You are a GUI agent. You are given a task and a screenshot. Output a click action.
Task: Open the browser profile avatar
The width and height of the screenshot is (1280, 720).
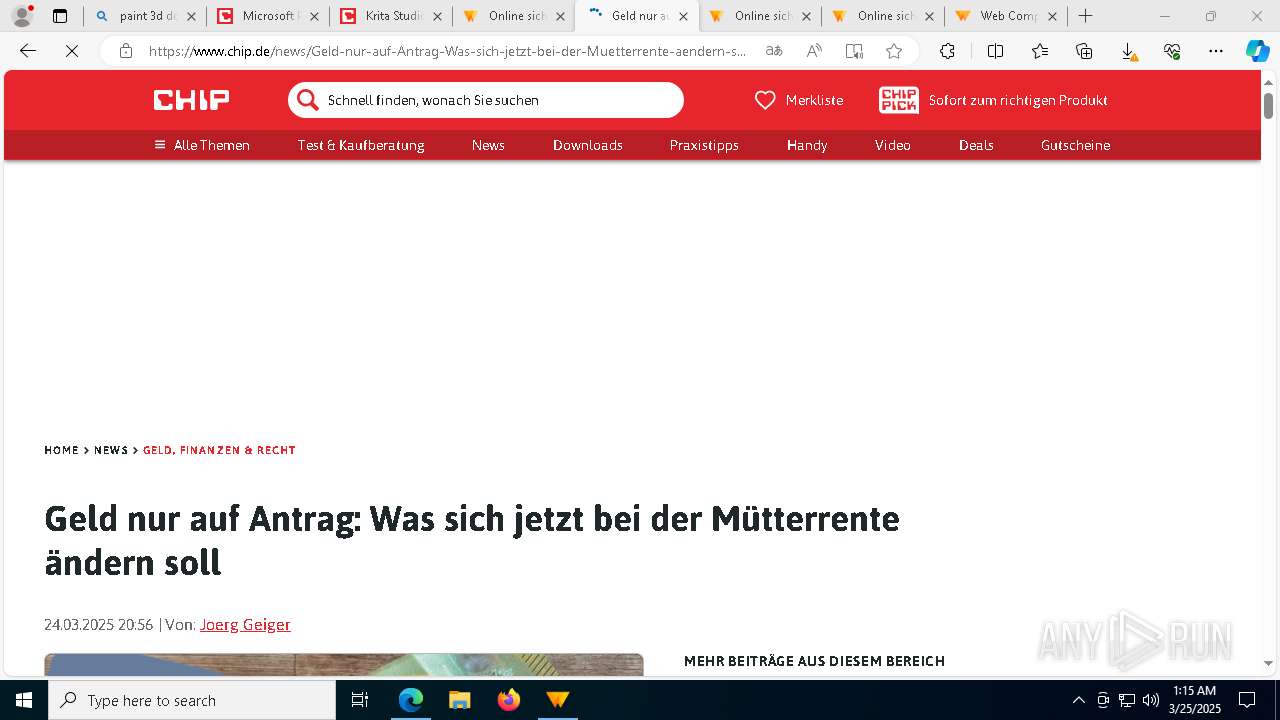(x=22, y=16)
